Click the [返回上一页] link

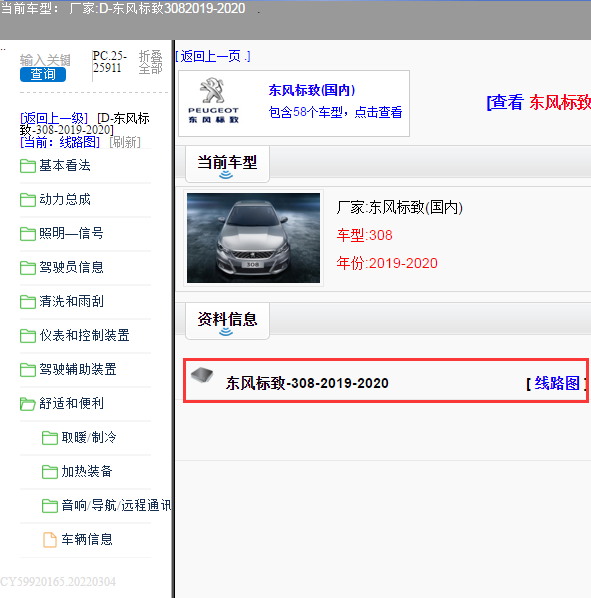pyautogui.click(x=213, y=56)
